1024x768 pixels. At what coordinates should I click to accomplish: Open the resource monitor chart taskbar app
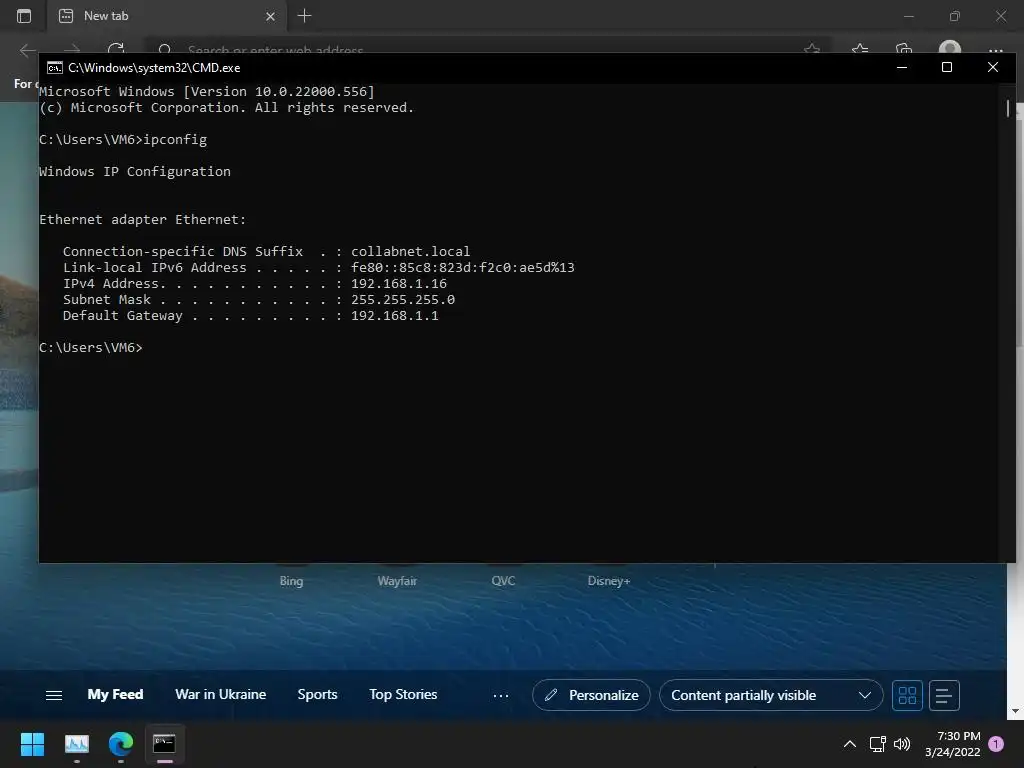click(76, 744)
